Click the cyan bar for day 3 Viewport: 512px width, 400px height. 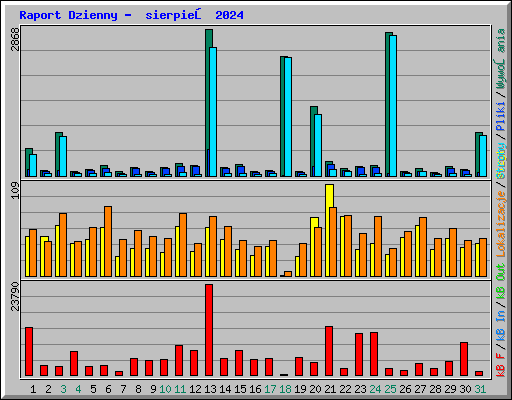(x=63, y=156)
